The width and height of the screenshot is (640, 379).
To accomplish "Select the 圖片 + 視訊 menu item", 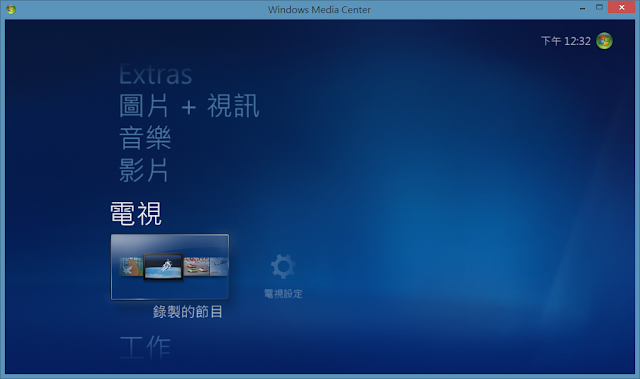I will [x=189, y=106].
